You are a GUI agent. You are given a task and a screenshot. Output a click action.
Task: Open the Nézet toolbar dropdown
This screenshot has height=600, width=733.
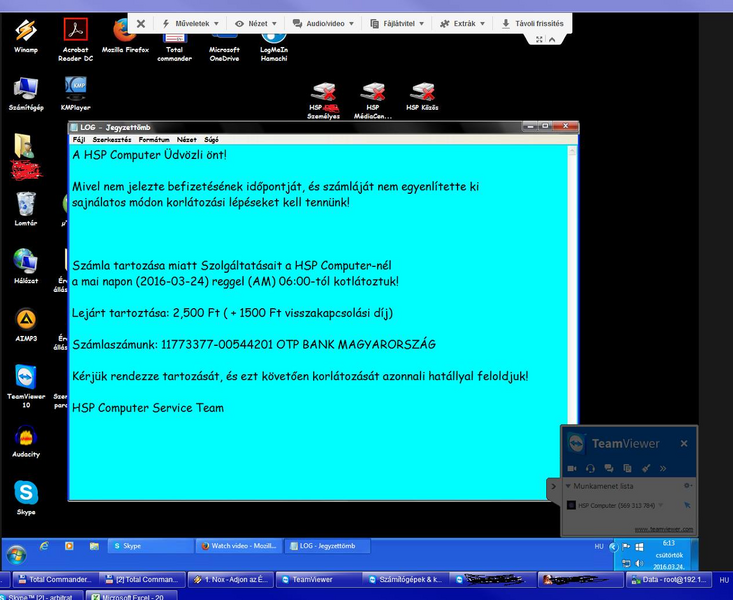coord(256,23)
